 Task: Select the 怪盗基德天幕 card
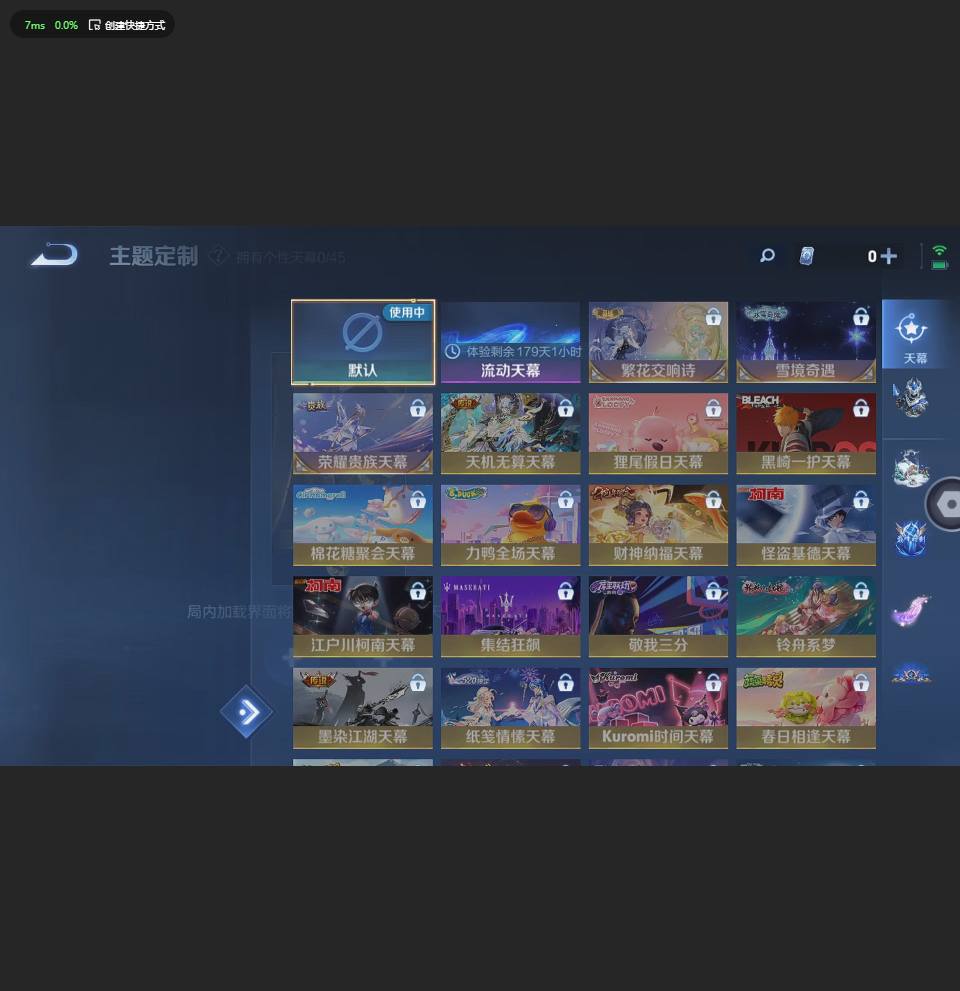[x=806, y=525]
